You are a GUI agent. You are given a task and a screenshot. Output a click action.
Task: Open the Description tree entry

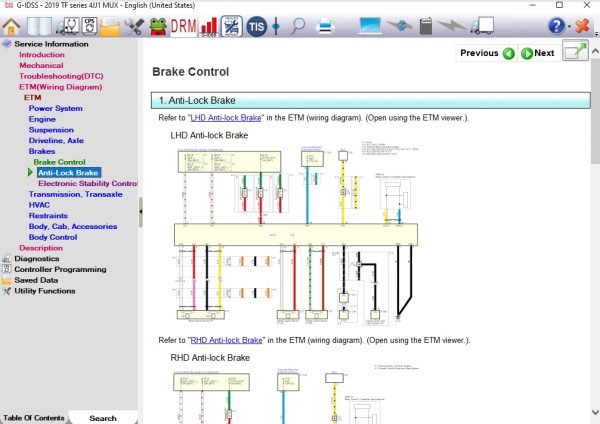(x=41, y=248)
